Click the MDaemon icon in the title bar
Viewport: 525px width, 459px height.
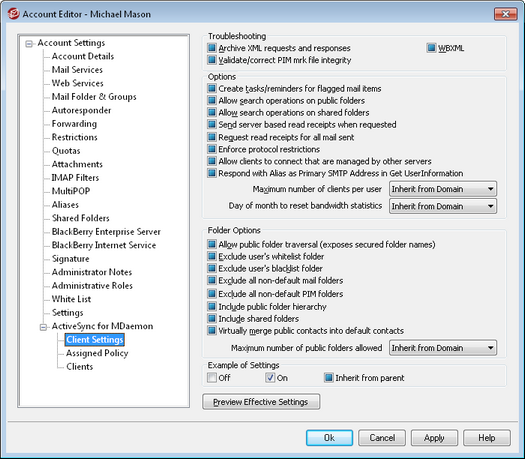tap(13, 14)
